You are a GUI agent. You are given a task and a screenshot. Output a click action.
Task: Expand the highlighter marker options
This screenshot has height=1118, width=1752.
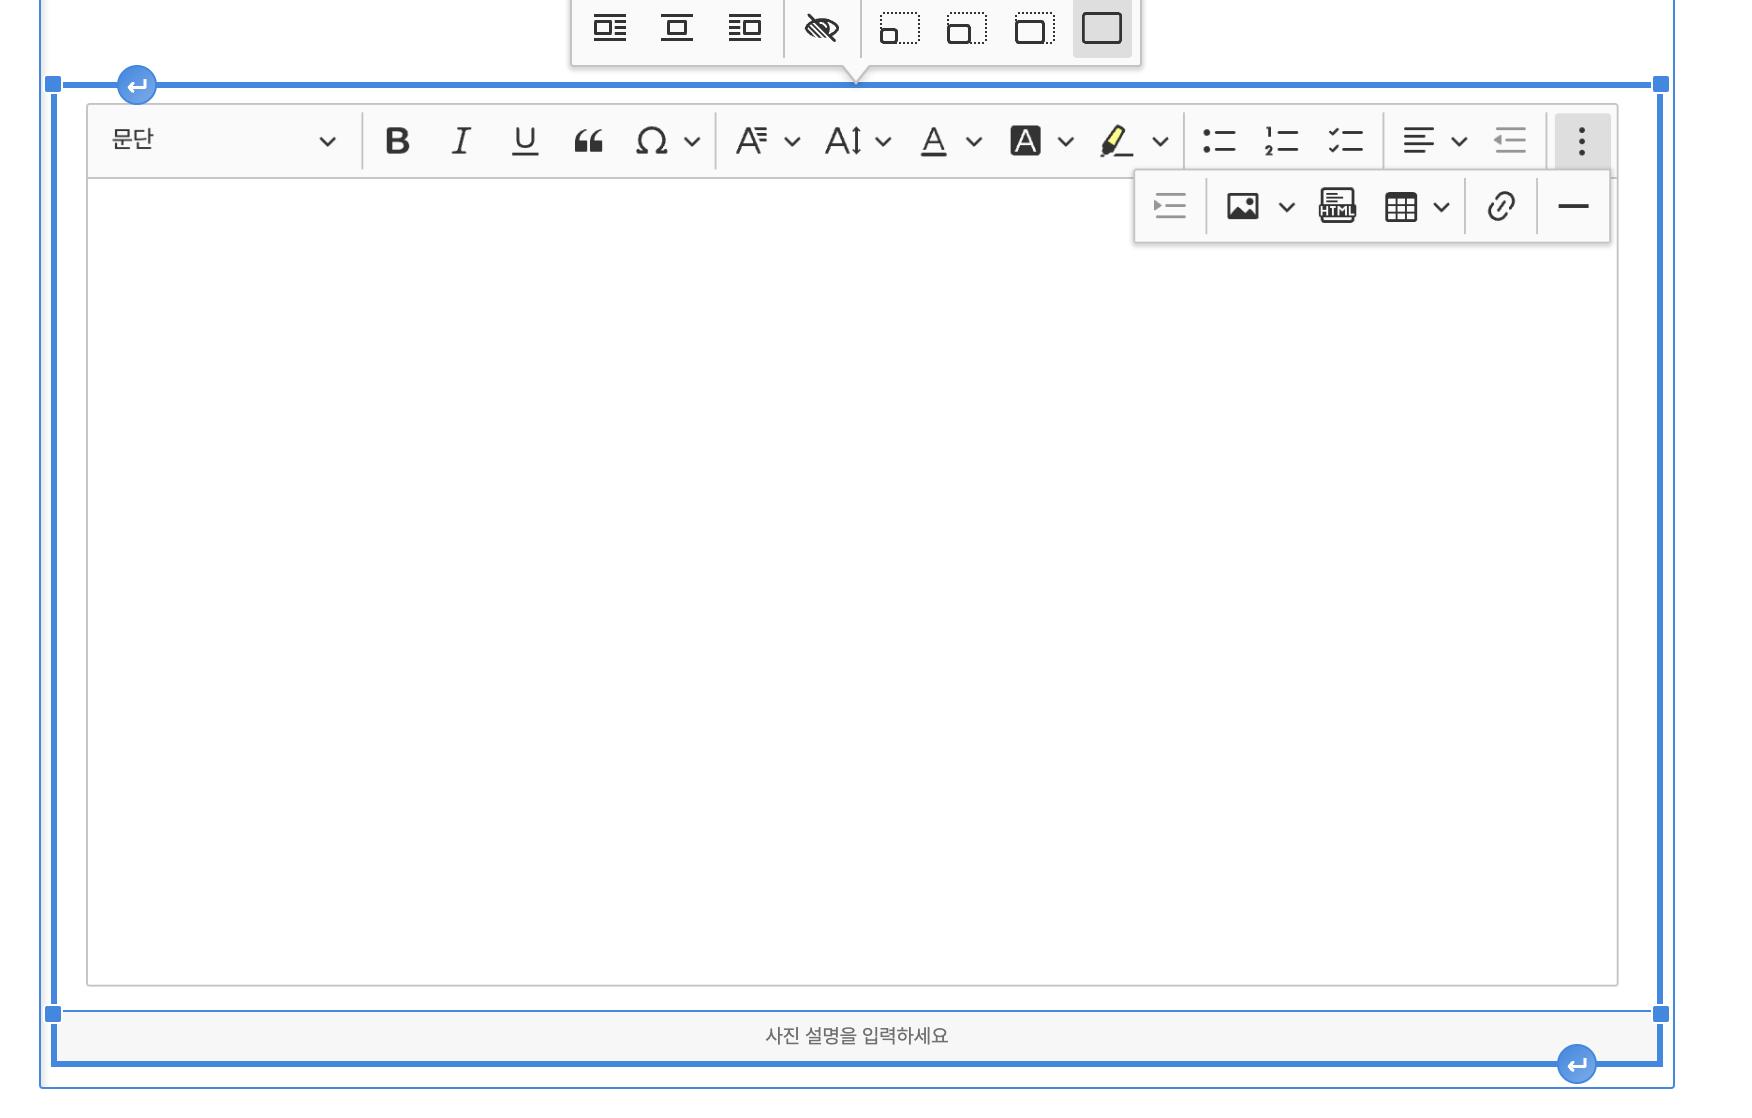1160,141
